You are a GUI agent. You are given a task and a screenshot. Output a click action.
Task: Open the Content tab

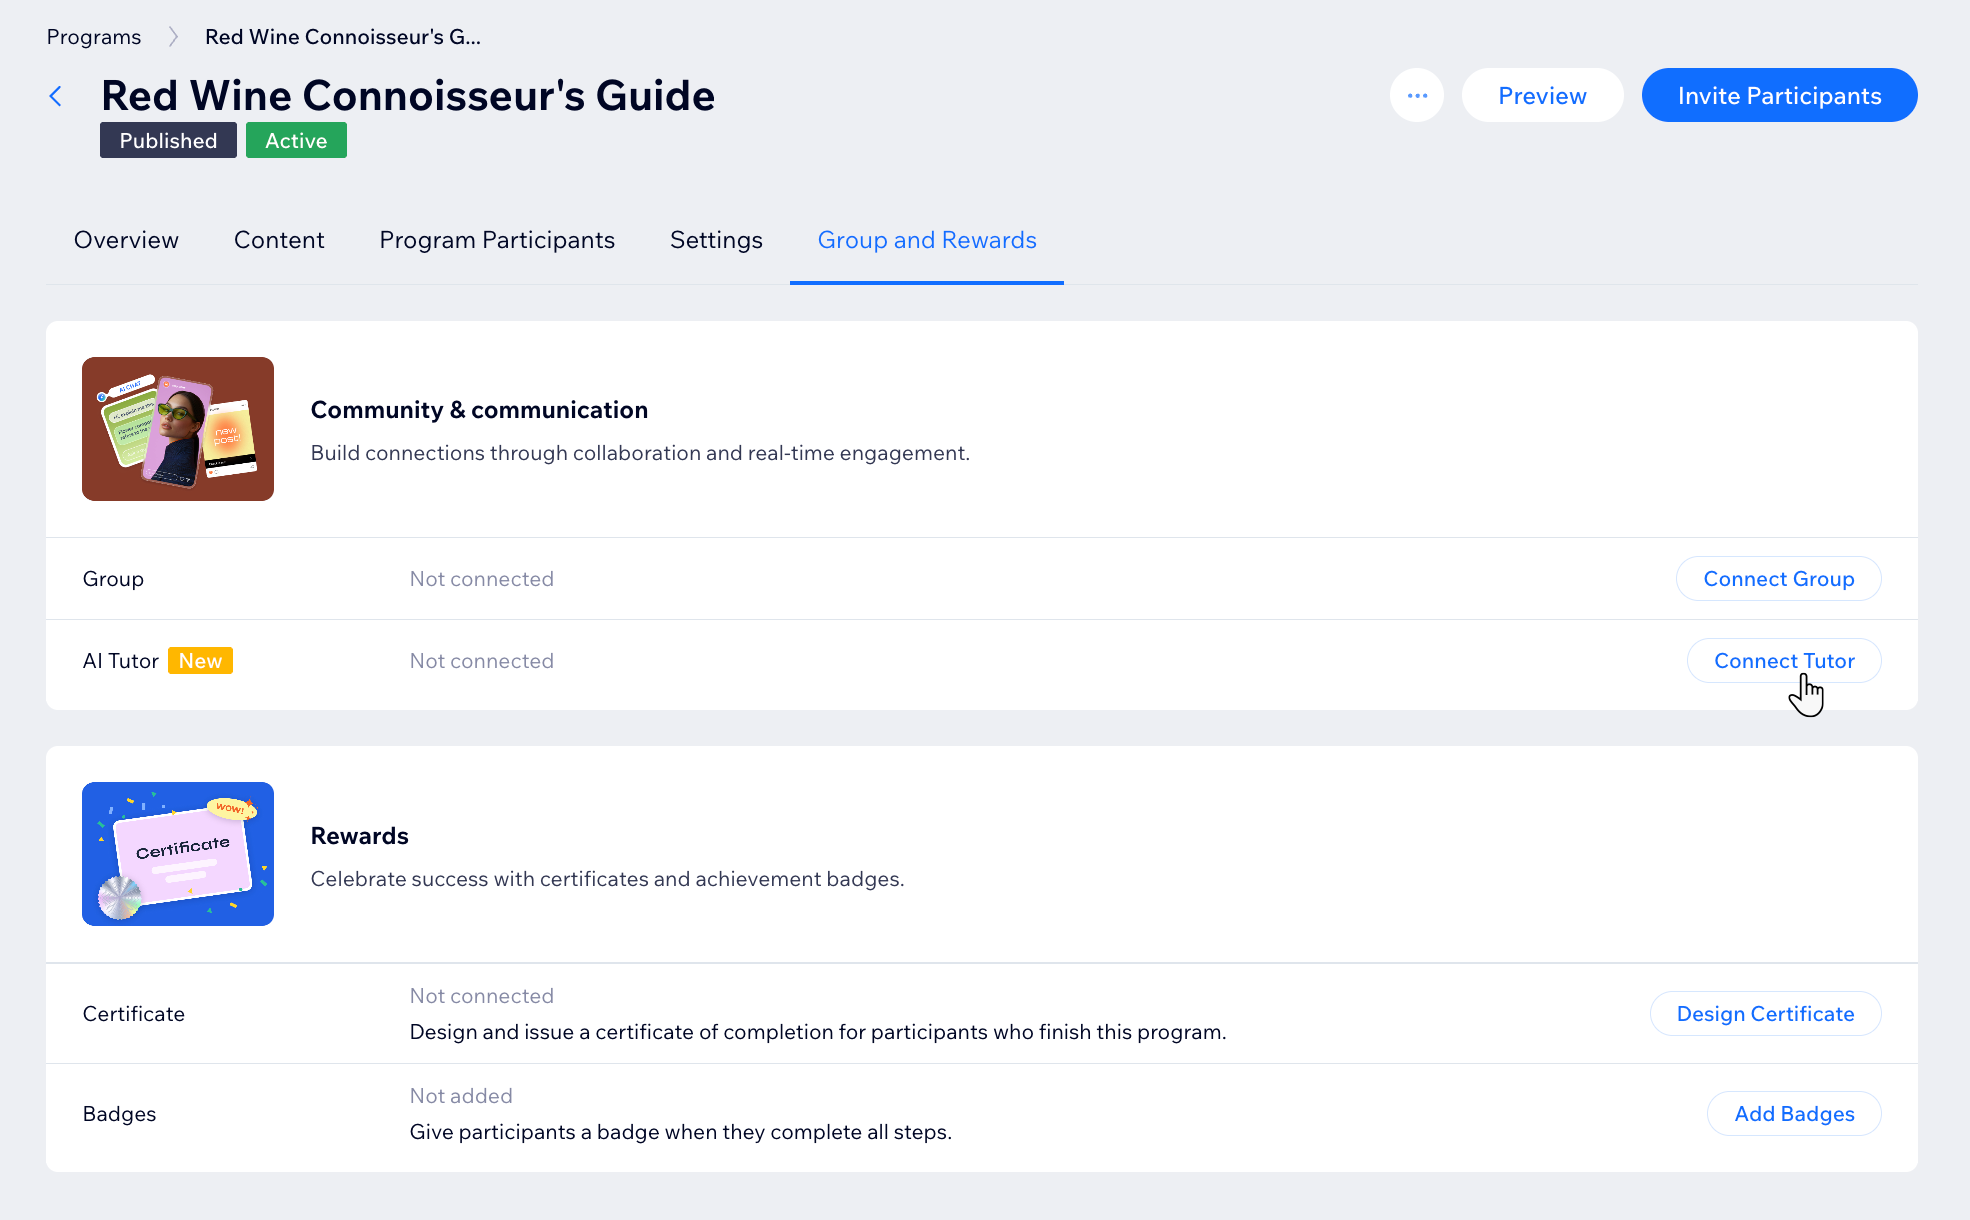pos(279,240)
